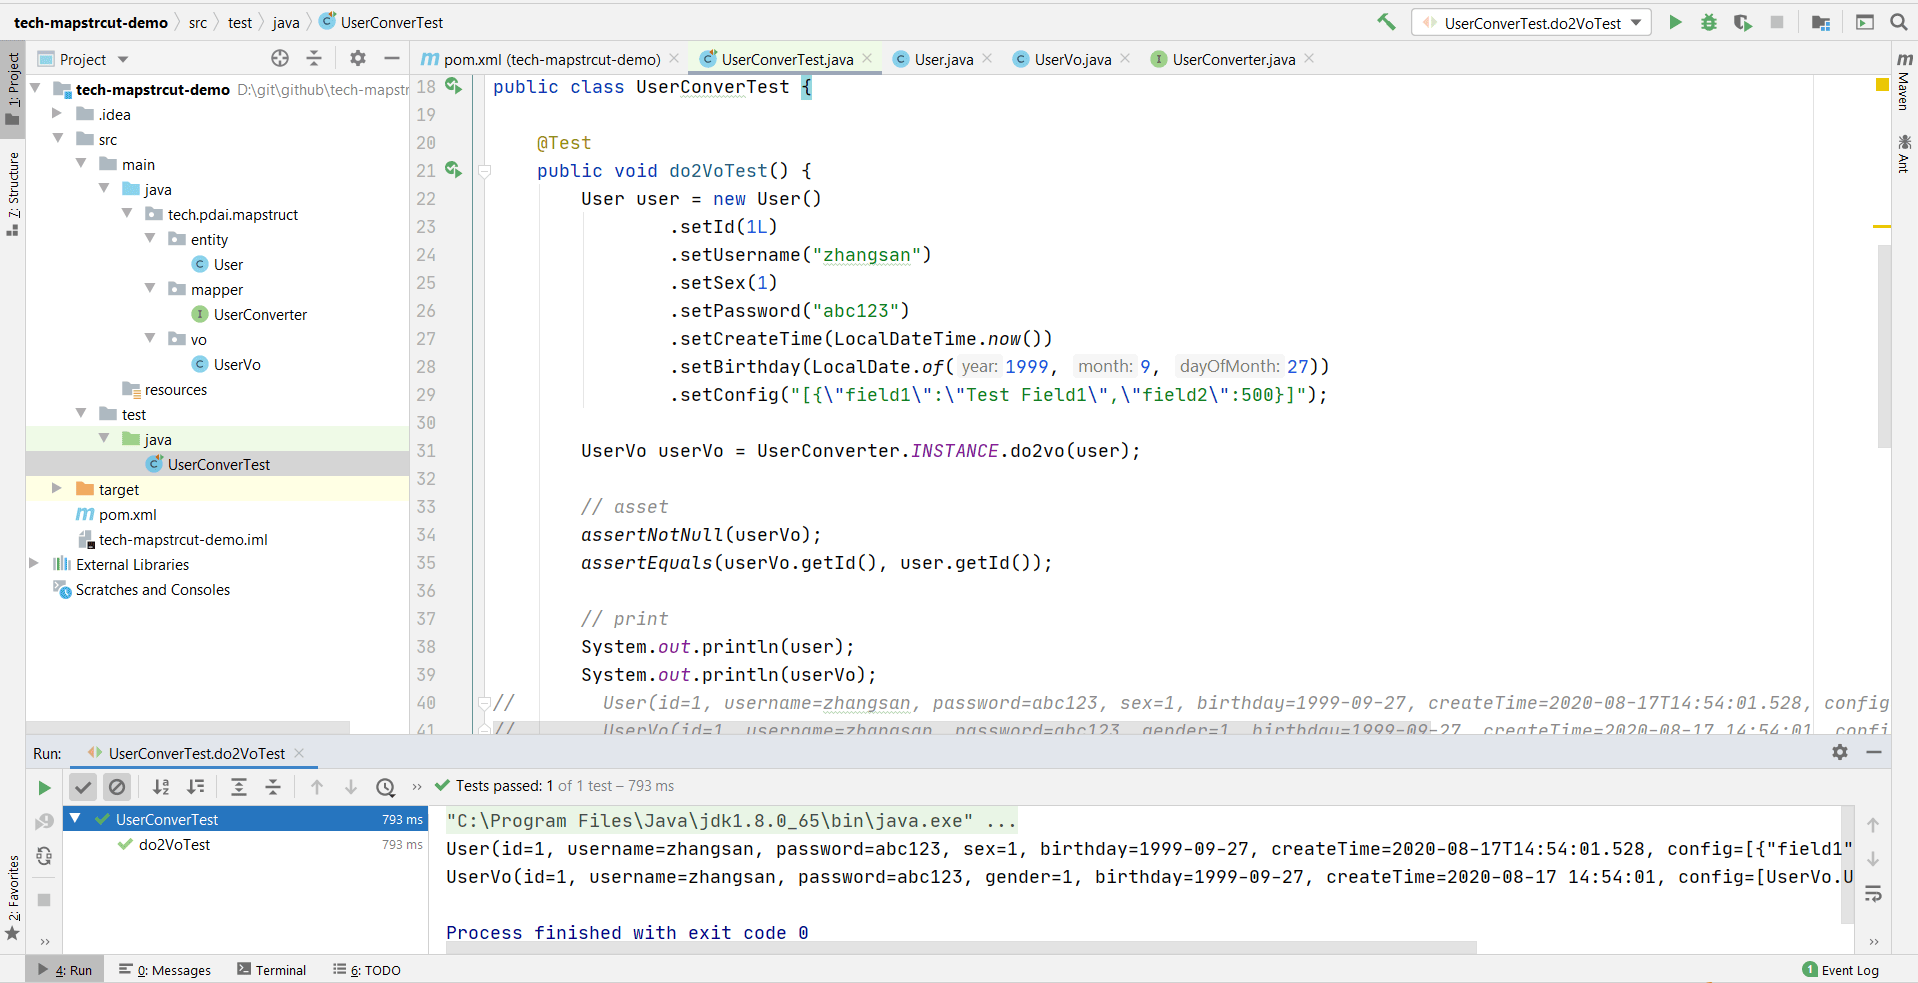Click the Search Everywhere magnifier icon
The image size is (1918, 983).
[1898, 22]
